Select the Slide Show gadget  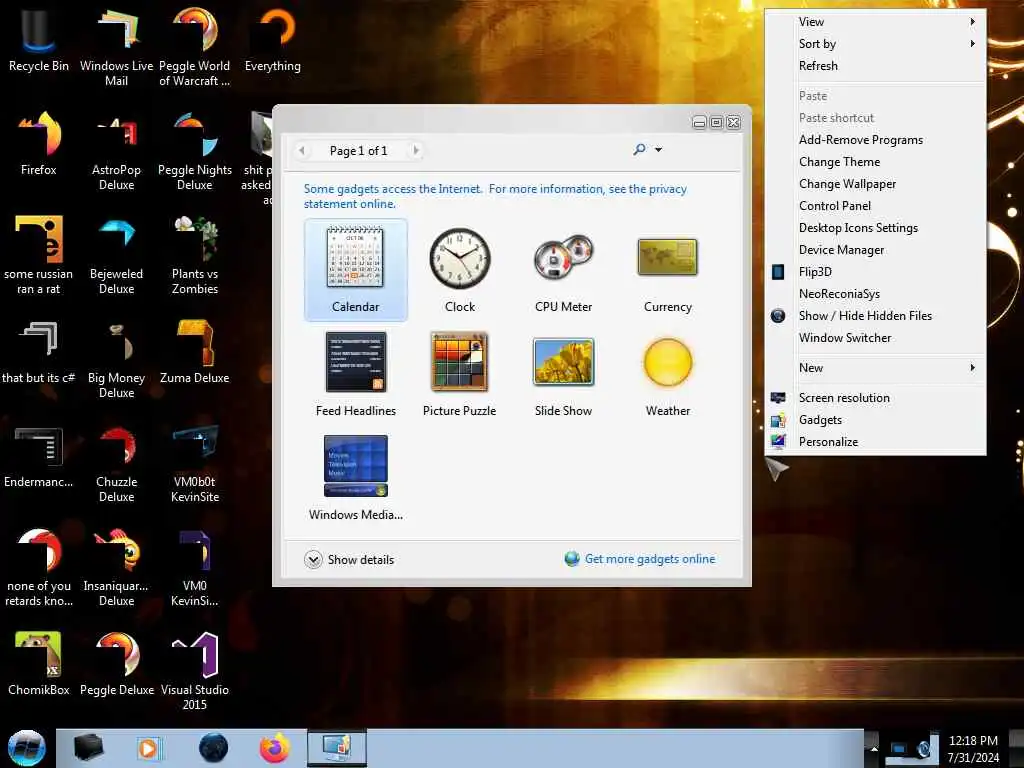pyautogui.click(x=564, y=374)
